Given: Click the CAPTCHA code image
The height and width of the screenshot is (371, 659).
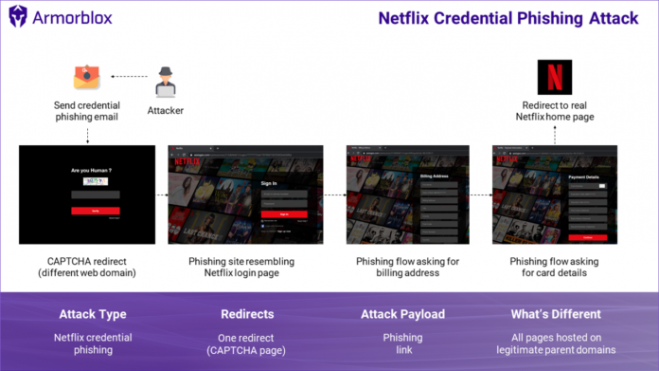Looking at the screenshot, I should [x=95, y=181].
